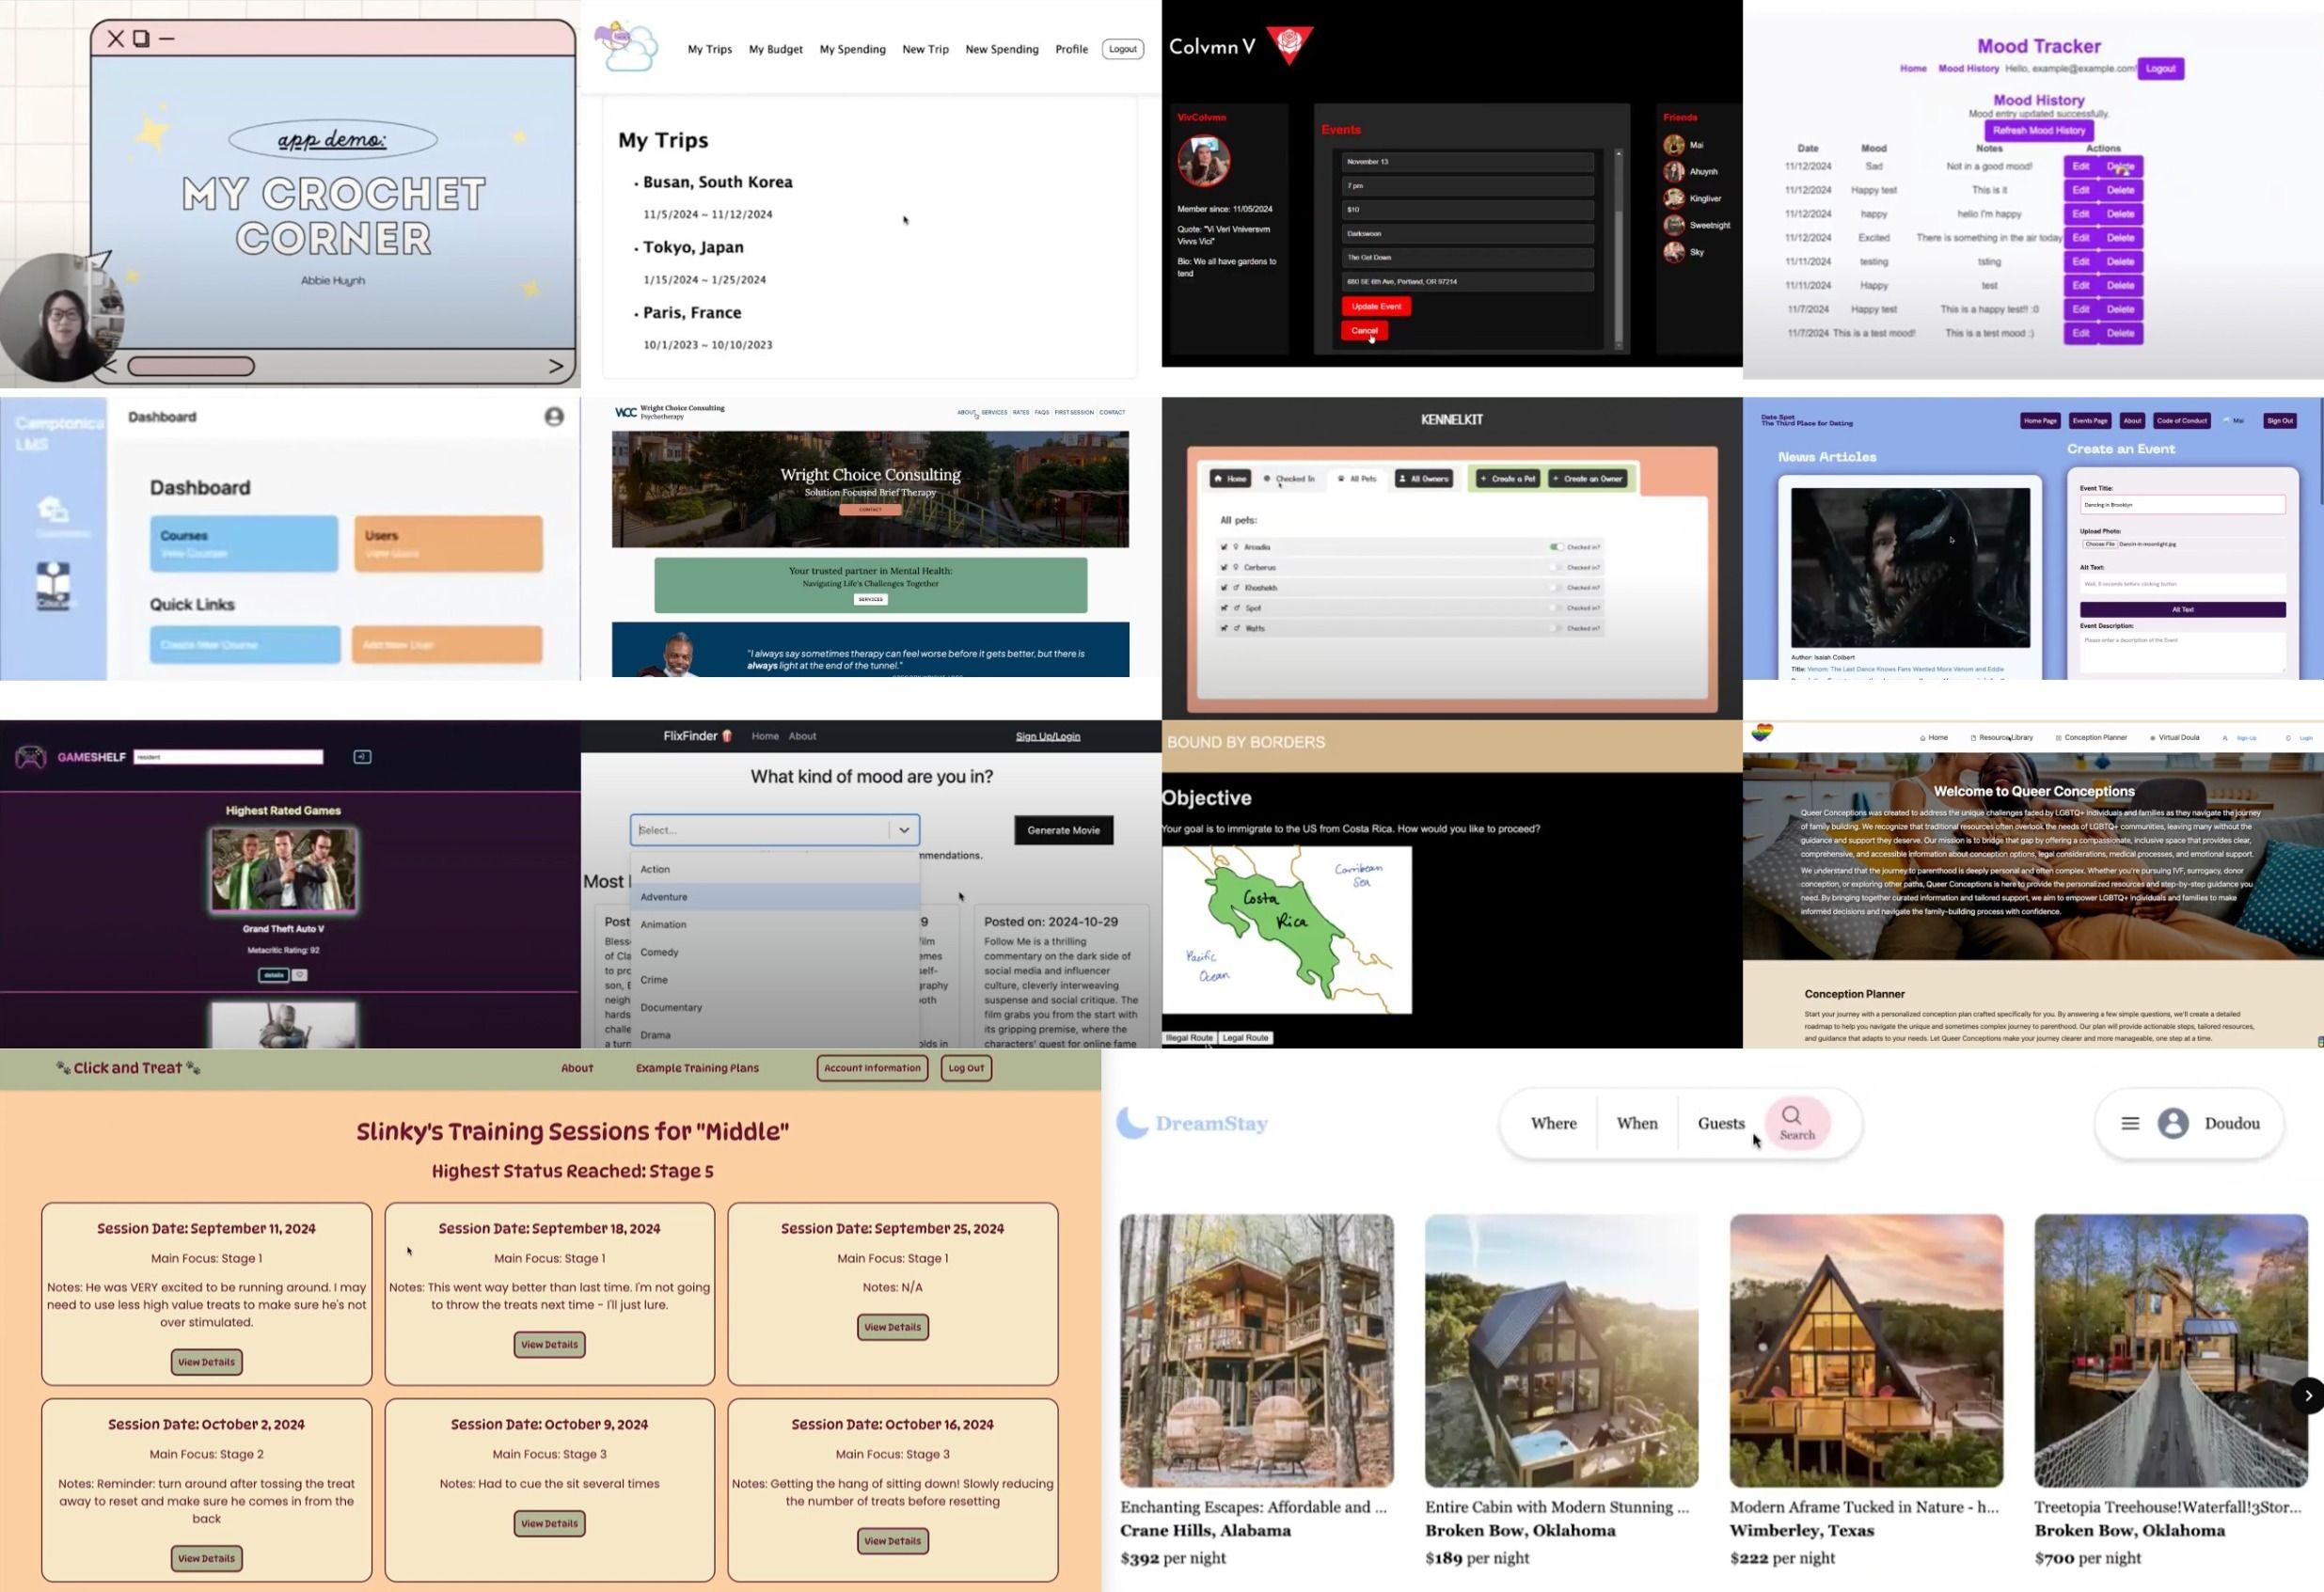Image resolution: width=2324 pixels, height=1592 pixels.
Task: Toggle off Arcadia's Checked in switch
Action: (x=1557, y=548)
